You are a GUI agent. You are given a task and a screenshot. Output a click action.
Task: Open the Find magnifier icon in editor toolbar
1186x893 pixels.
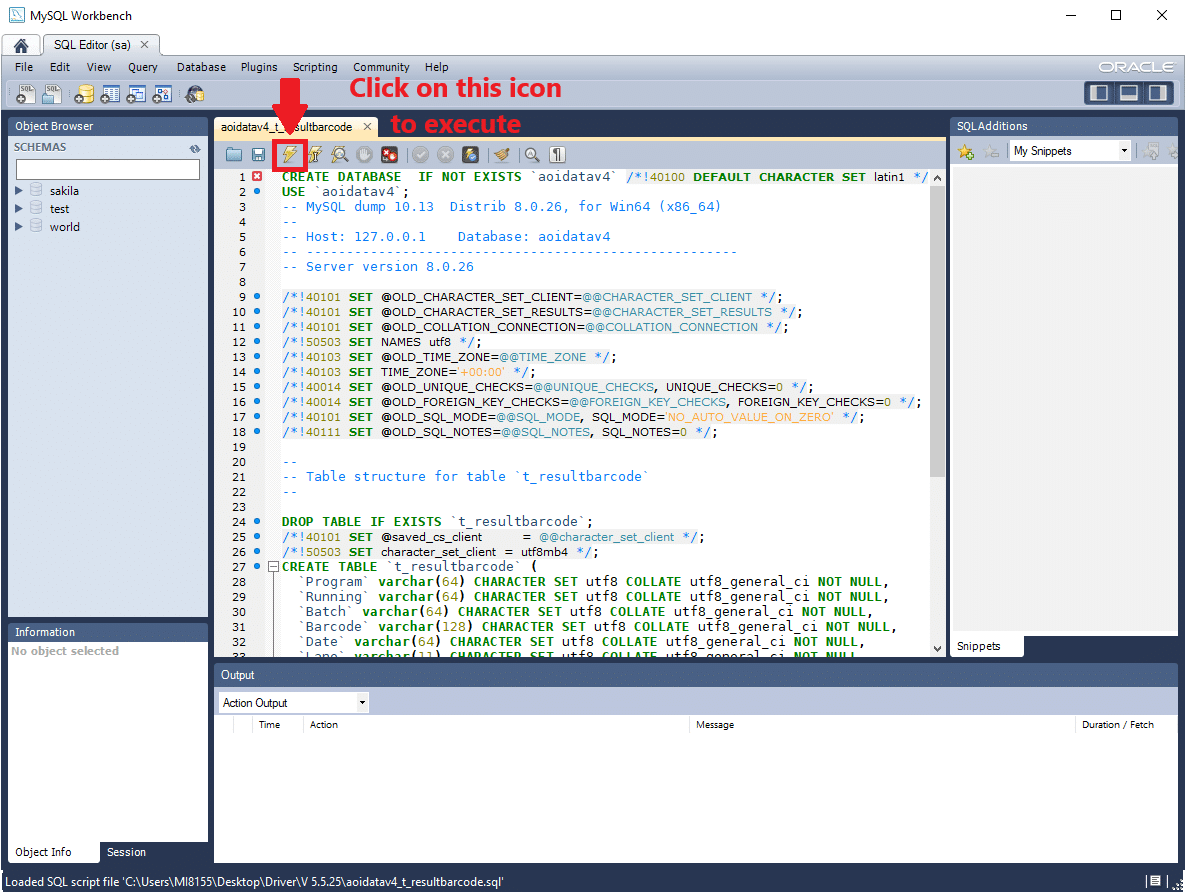point(532,155)
